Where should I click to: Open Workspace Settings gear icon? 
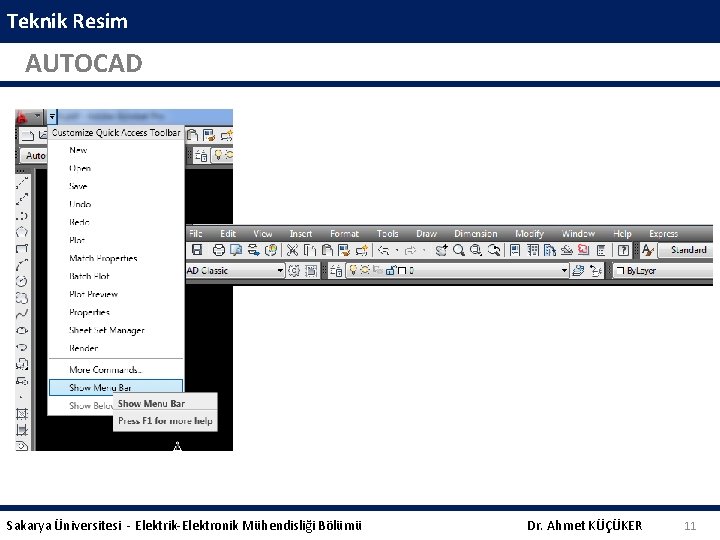tap(294, 271)
